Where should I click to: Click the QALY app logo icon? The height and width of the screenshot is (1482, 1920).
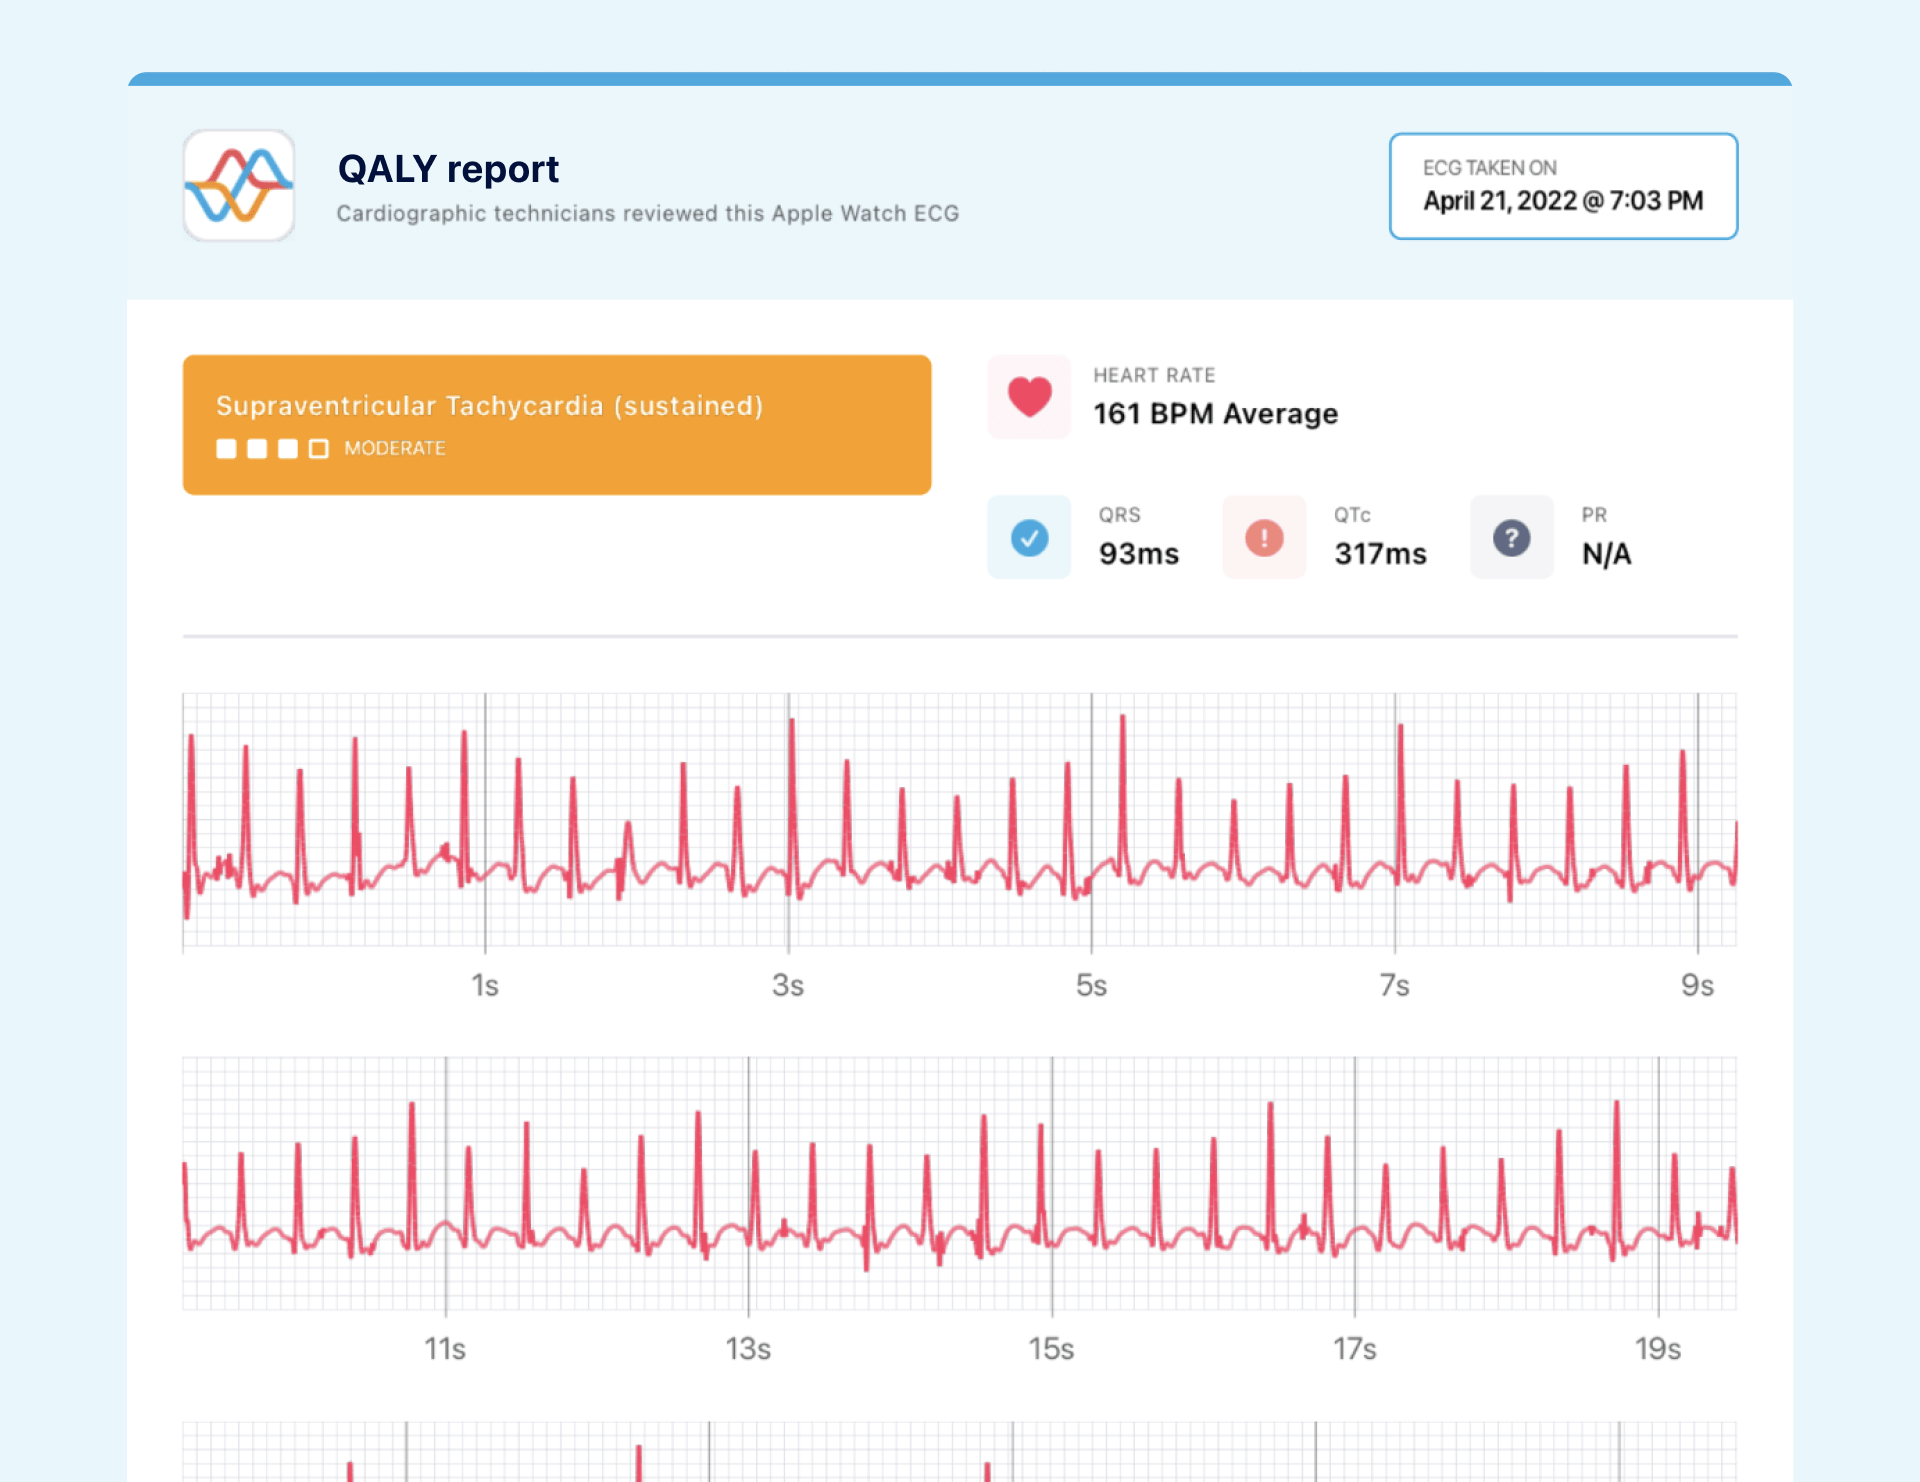[x=238, y=186]
